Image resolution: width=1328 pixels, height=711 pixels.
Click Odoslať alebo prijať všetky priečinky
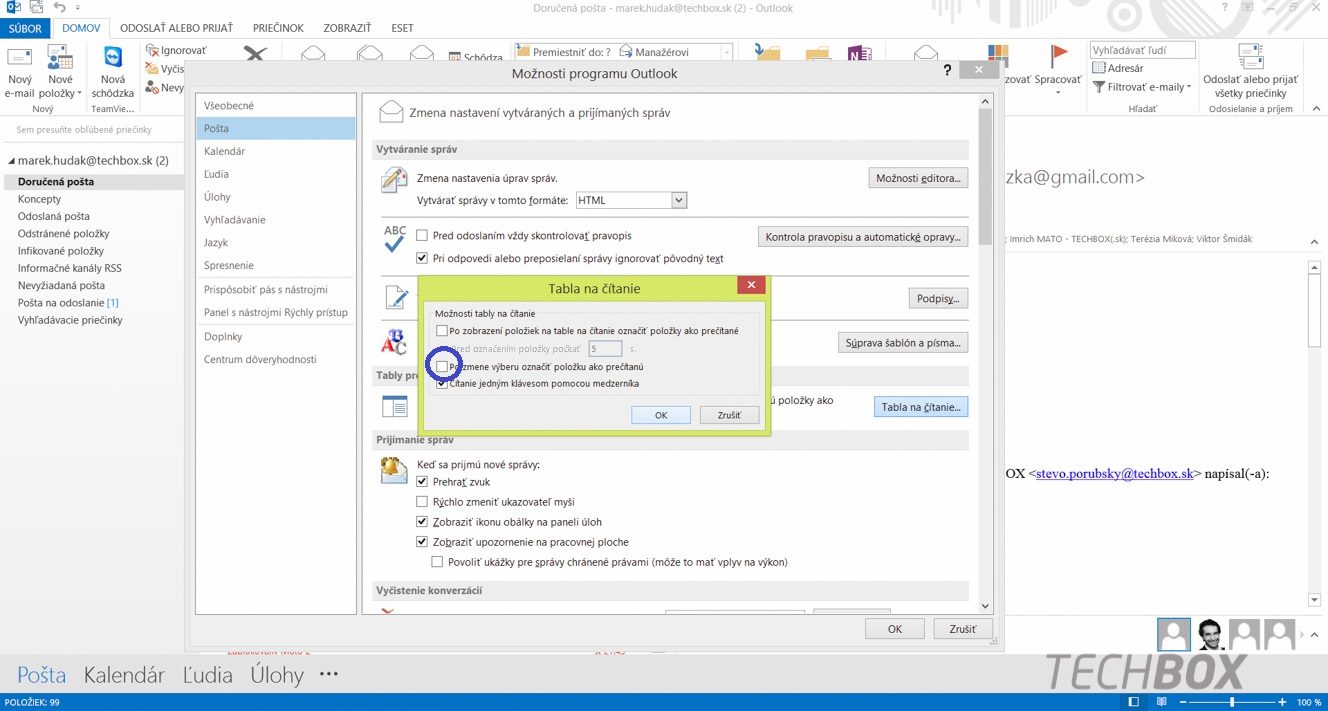1250,72
